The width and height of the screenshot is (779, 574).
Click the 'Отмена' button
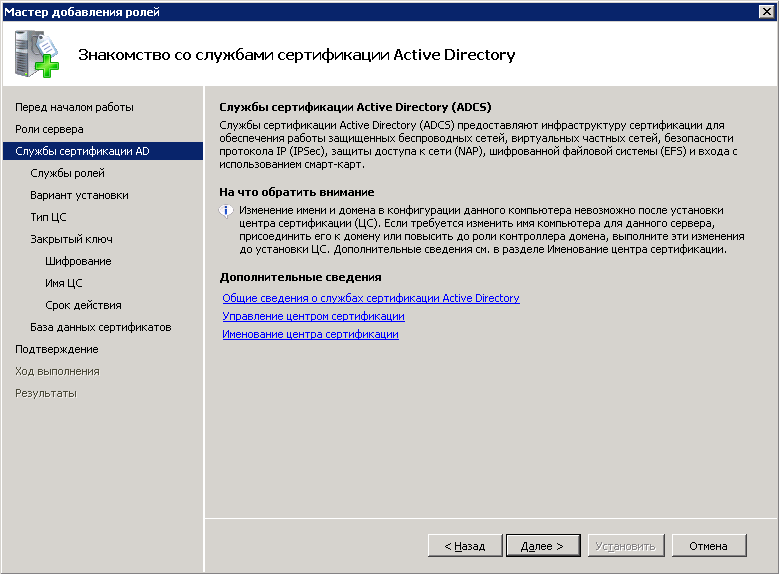point(709,546)
